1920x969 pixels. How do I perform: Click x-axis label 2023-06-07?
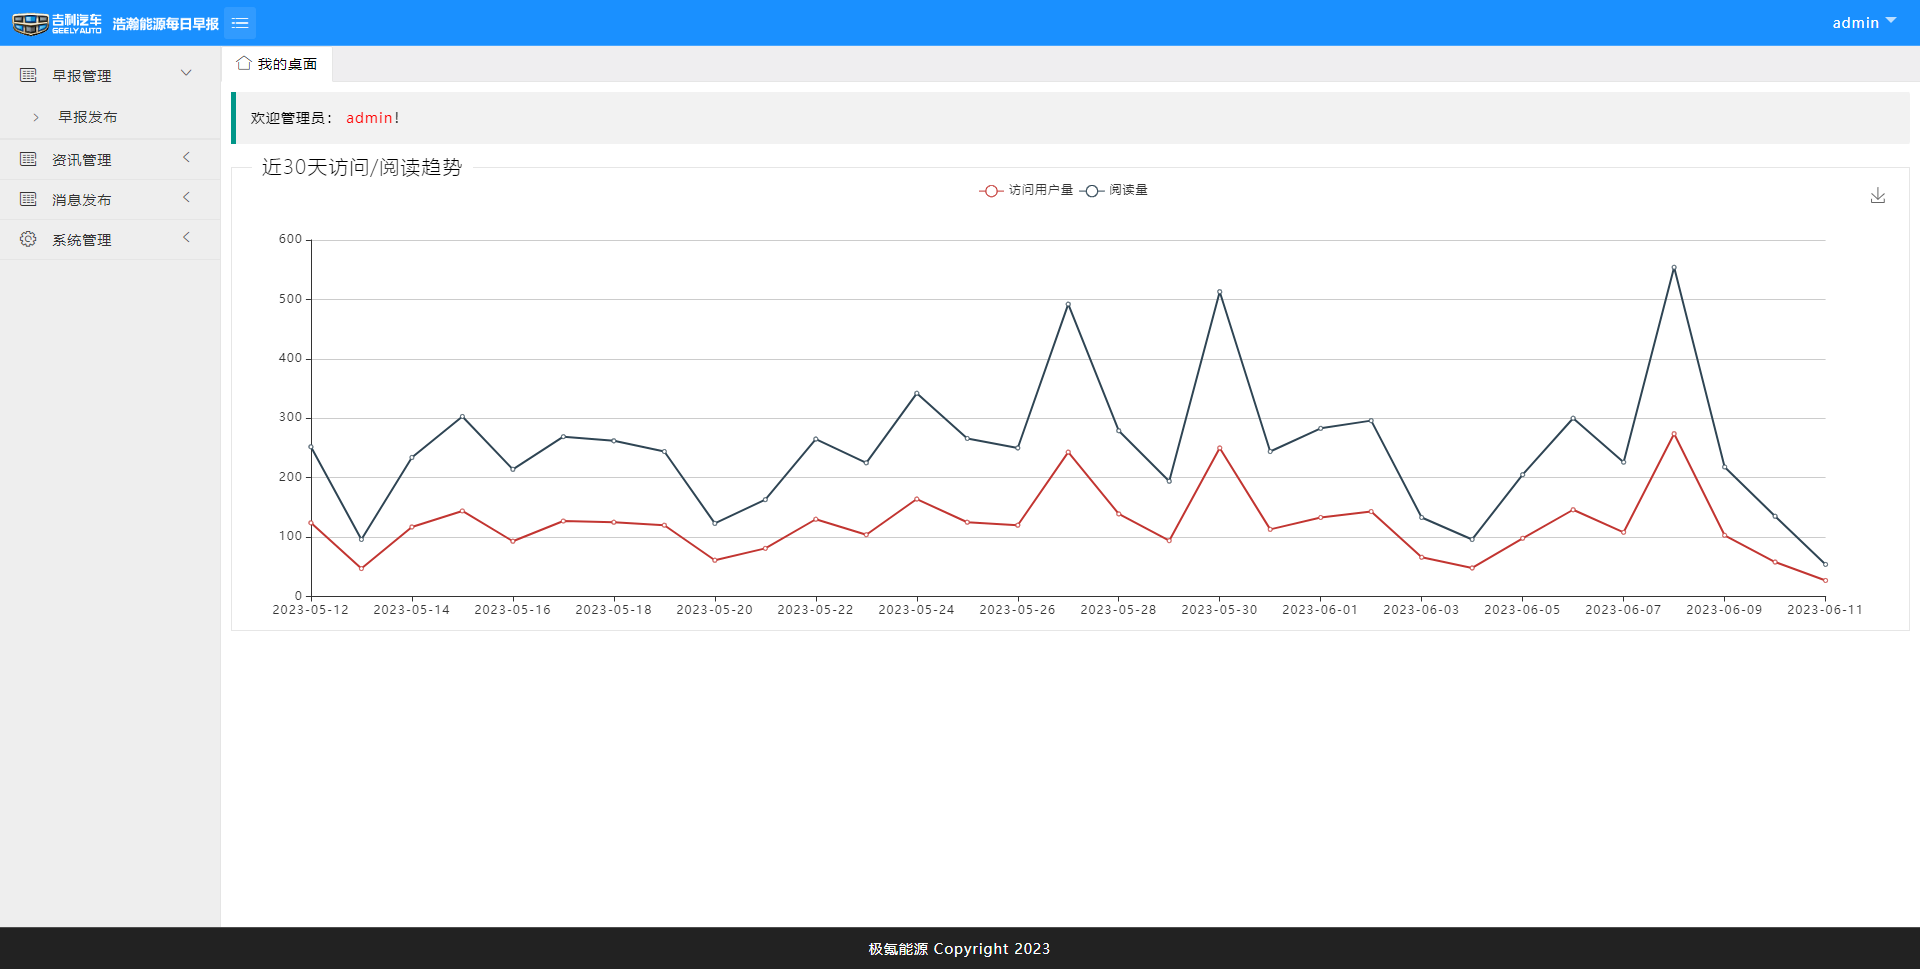coord(1623,610)
